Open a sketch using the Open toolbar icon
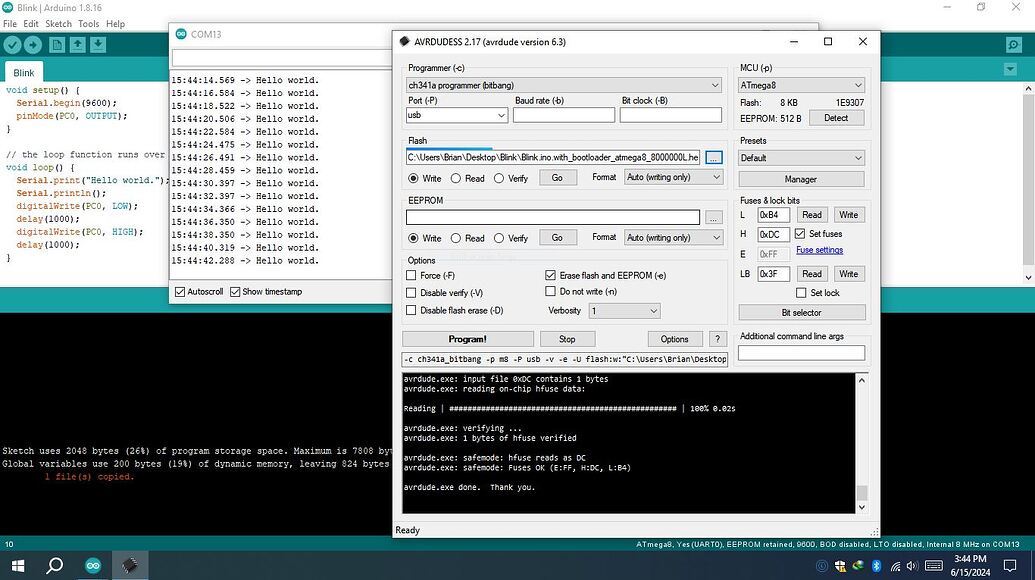1035x580 pixels. (x=77, y=44)
